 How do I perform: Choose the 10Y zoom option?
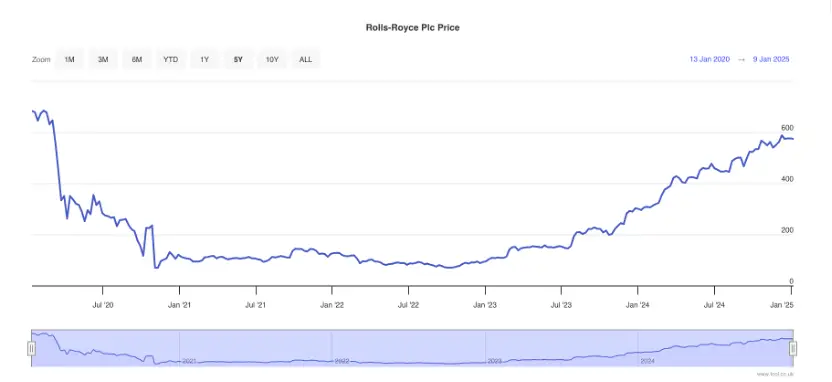(x=272, y=59)
